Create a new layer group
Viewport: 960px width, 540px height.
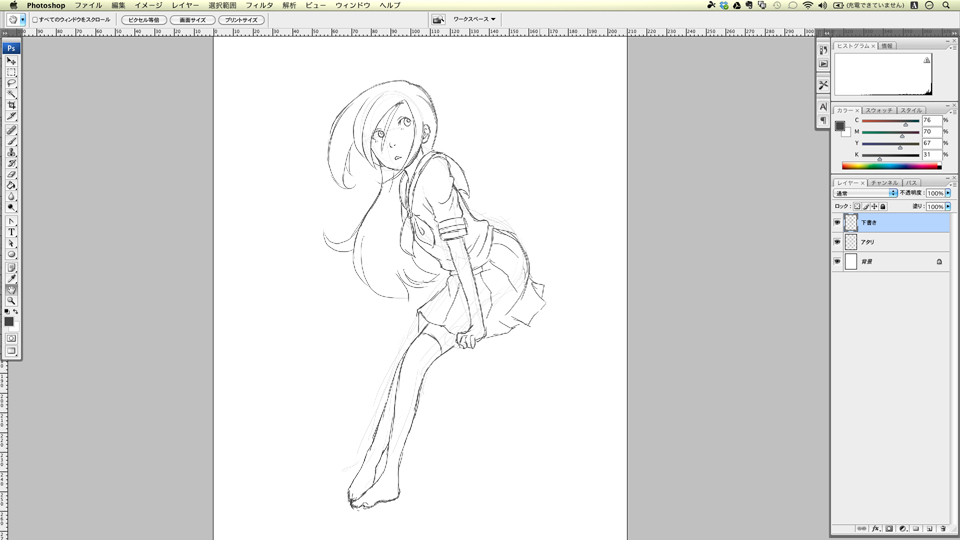click(x=916, y=528)
